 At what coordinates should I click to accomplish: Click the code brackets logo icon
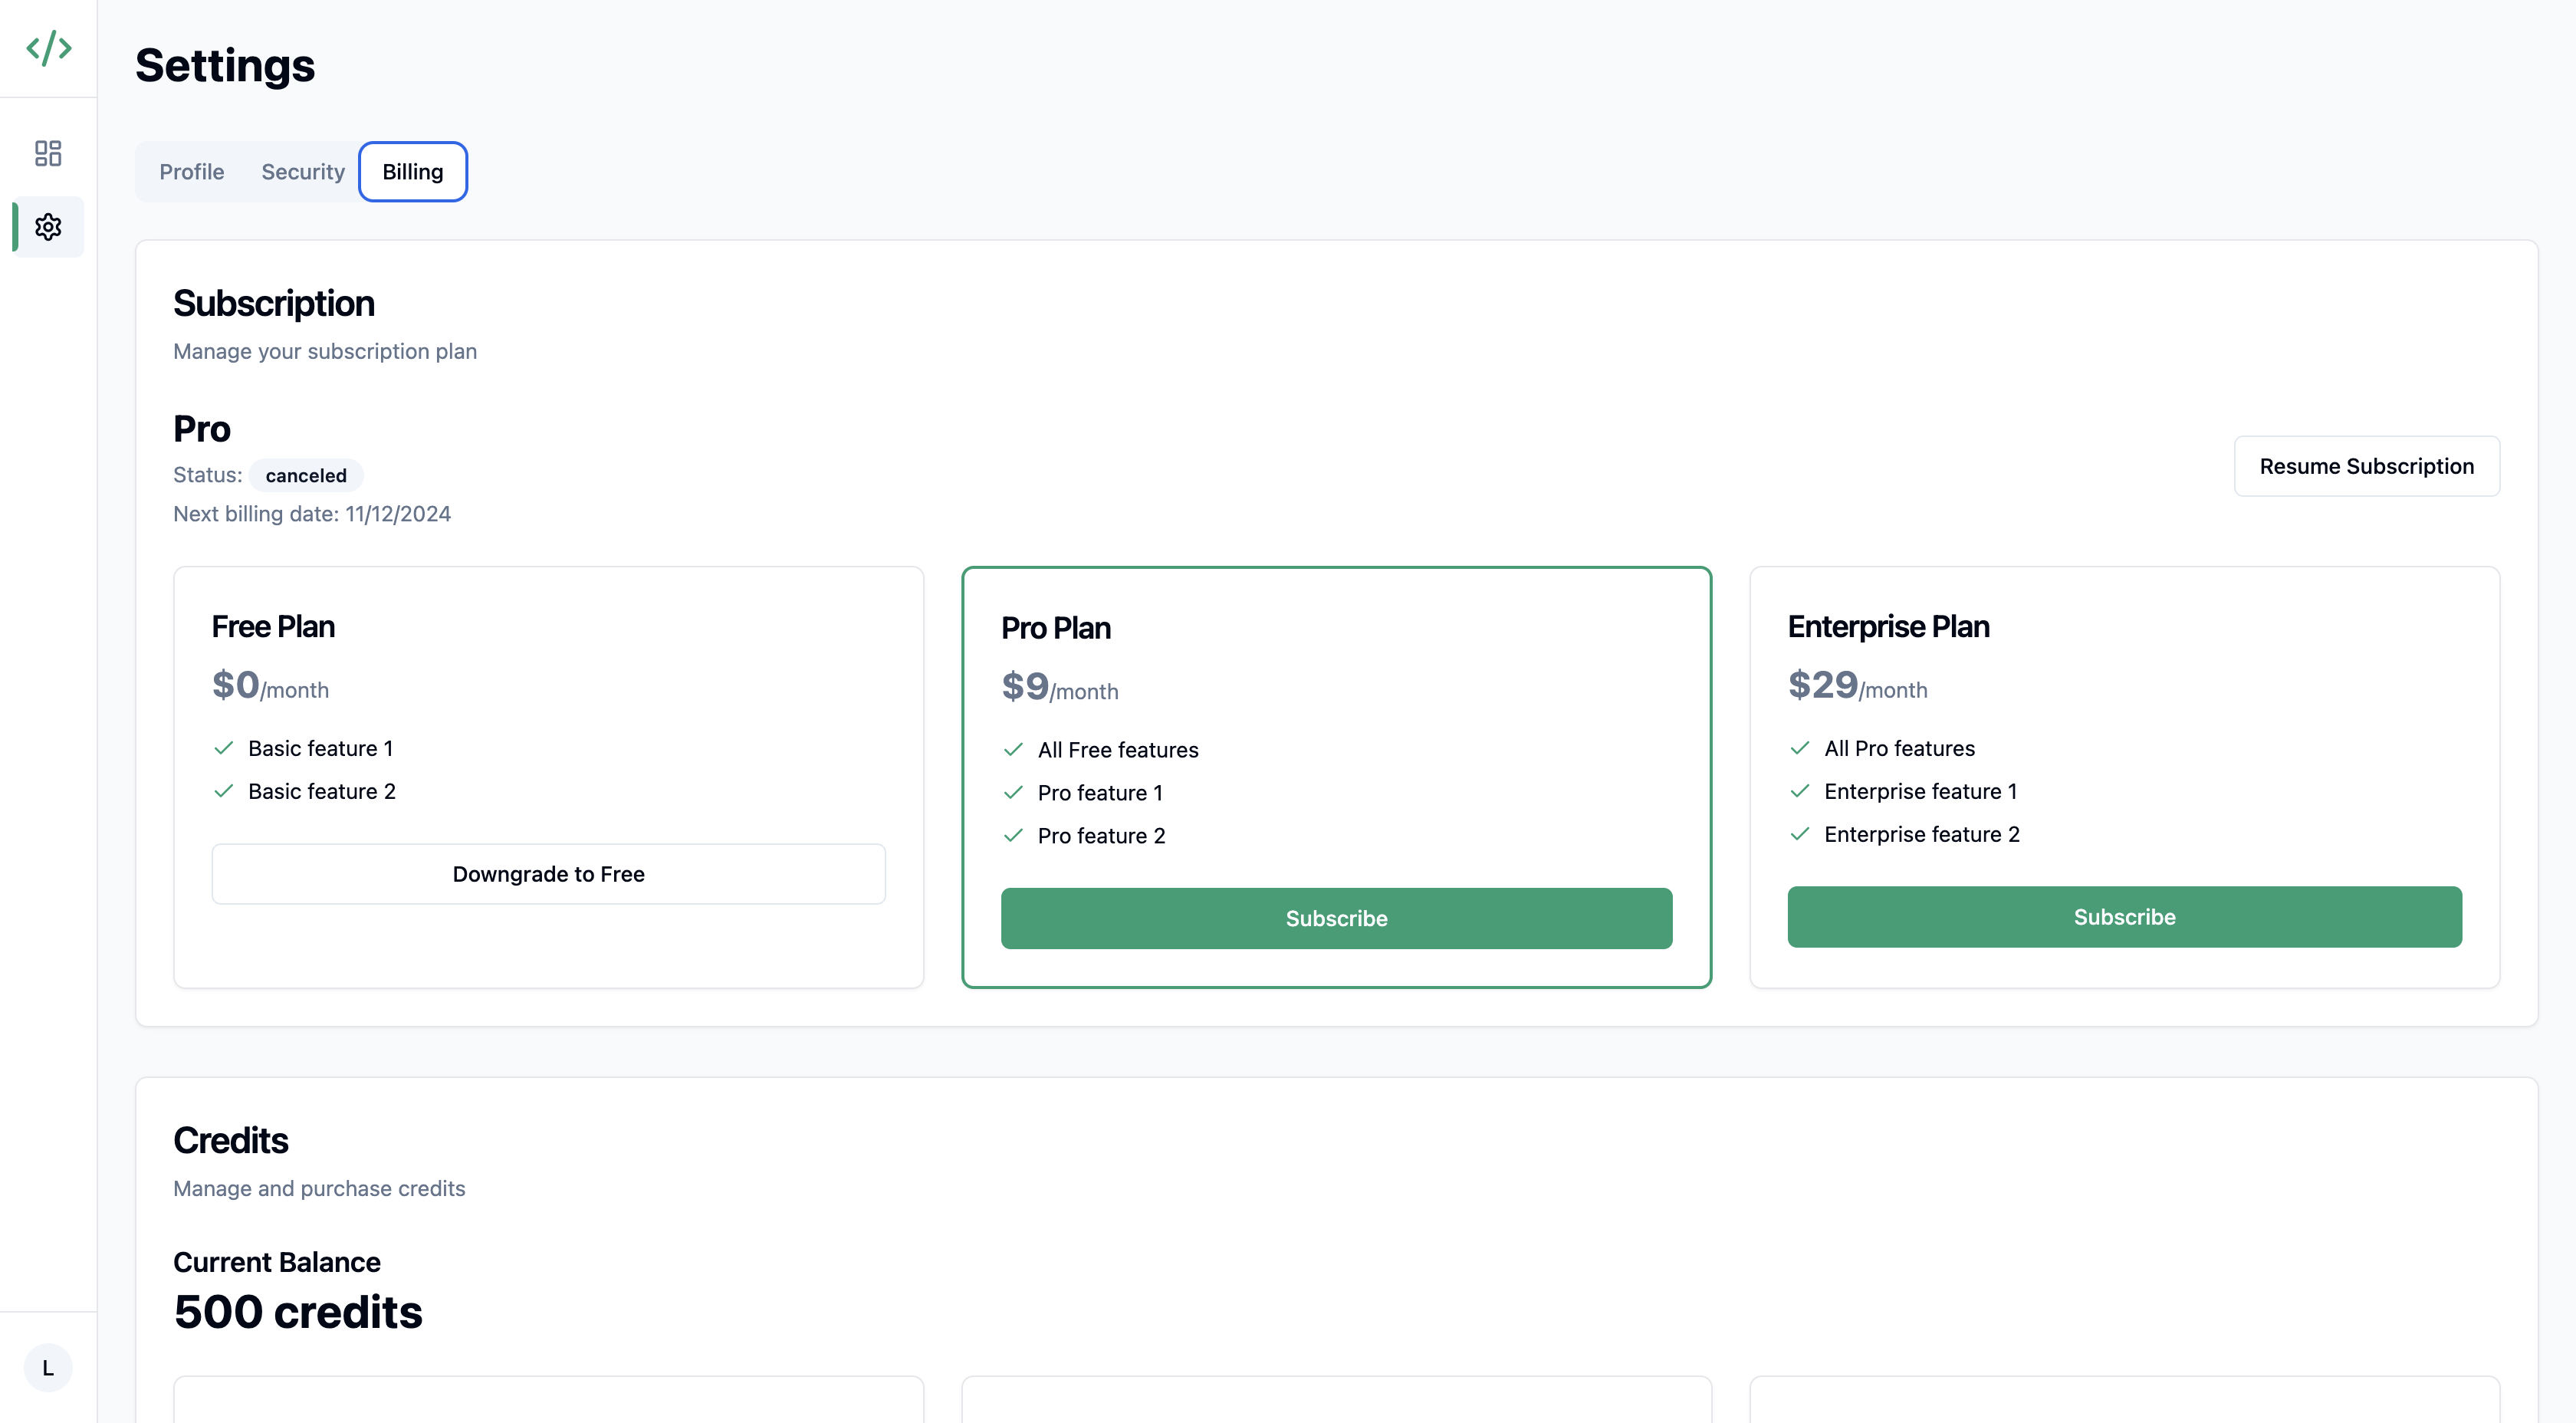[x=48, y=48]
